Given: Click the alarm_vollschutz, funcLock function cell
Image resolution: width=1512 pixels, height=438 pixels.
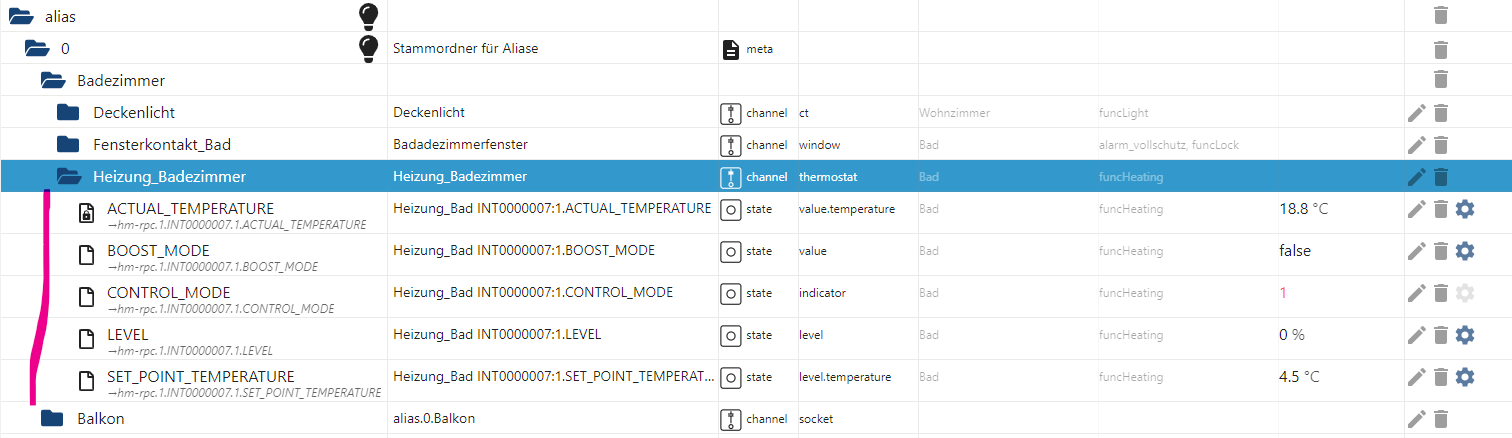Looking at the screenshot, I should pos(1169,145).
